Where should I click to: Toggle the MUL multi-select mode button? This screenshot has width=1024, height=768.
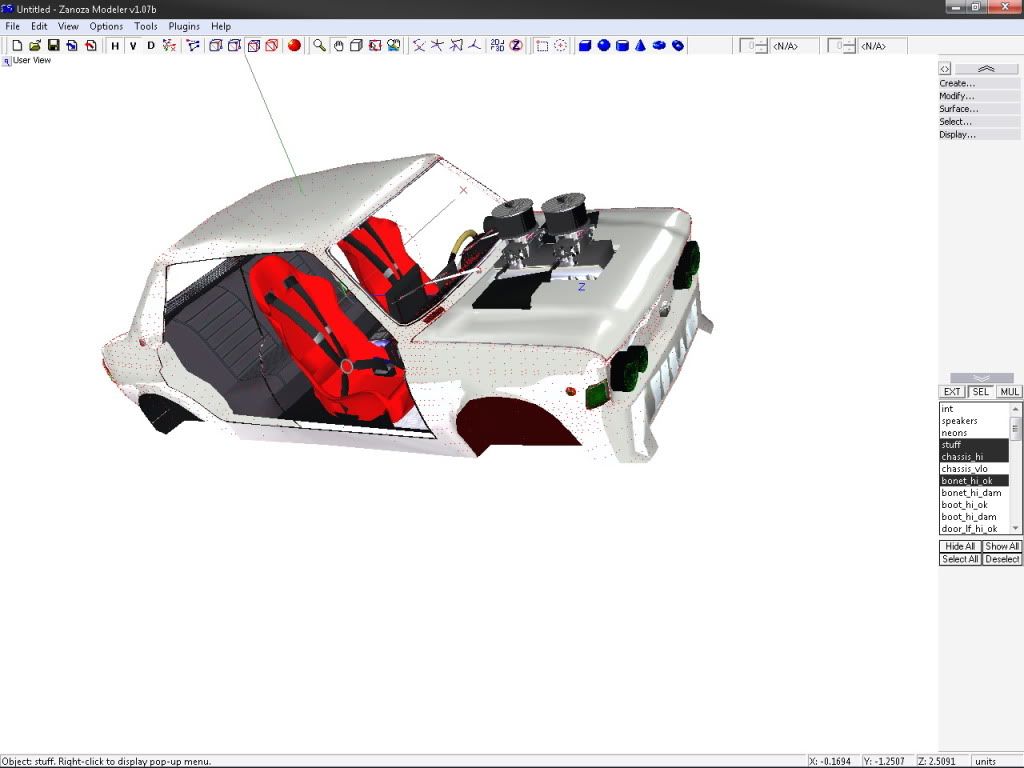(x=1009, y=392)
